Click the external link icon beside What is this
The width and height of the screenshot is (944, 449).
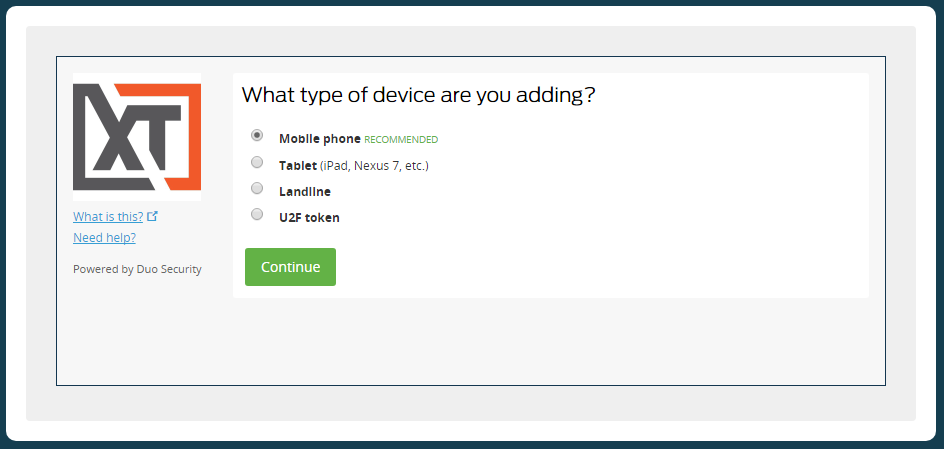click(152, 216)
